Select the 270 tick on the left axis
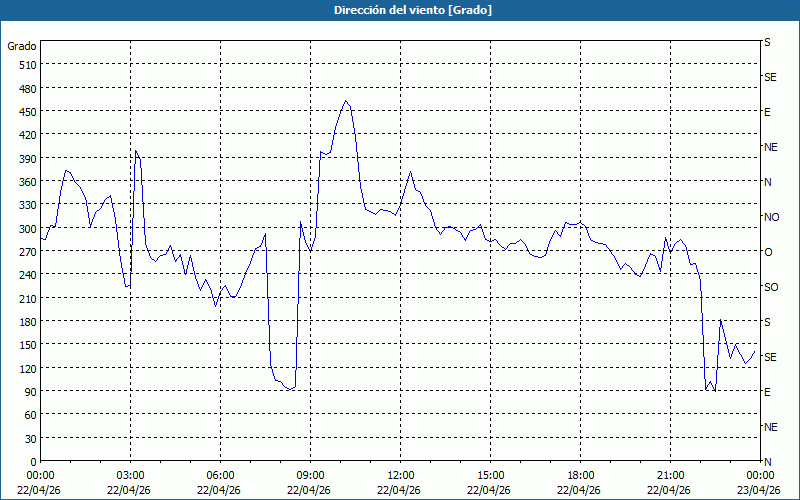 point(25,251)
